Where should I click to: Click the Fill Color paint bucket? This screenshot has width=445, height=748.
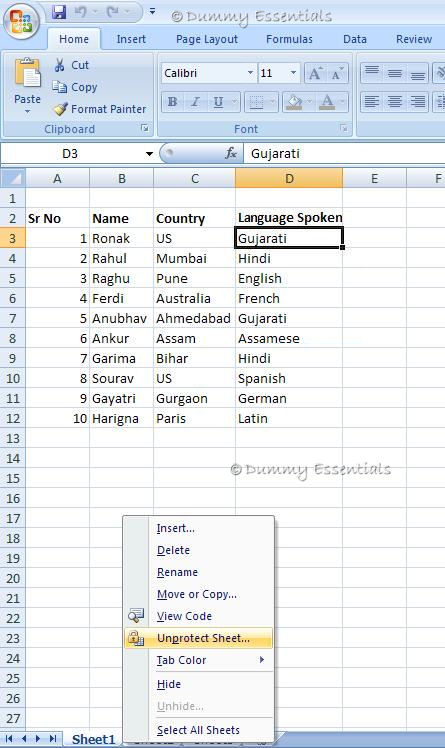[294, 102]
